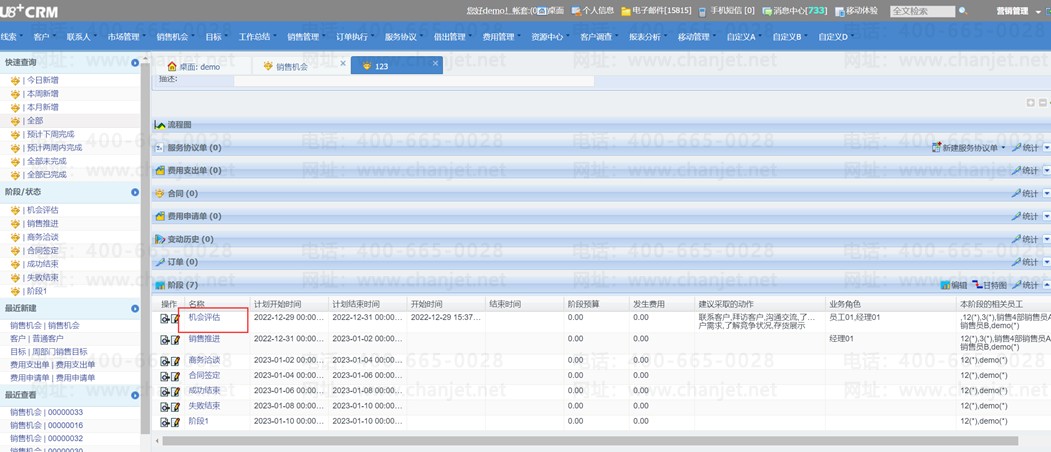Click view icon in 销售推进 row
This screenshot has height=452, width=1051.
point(165,341)
